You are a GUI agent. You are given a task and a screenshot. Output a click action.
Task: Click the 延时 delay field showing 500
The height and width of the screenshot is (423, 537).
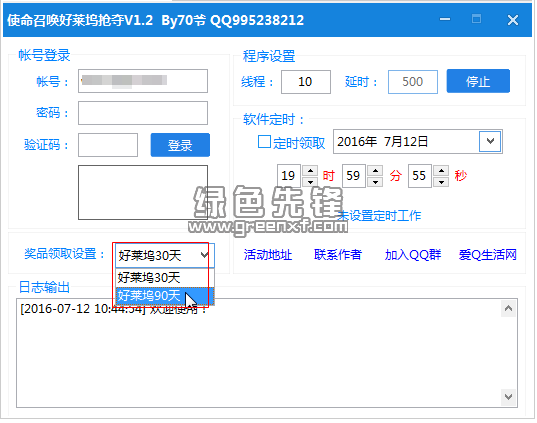(413, 82)
